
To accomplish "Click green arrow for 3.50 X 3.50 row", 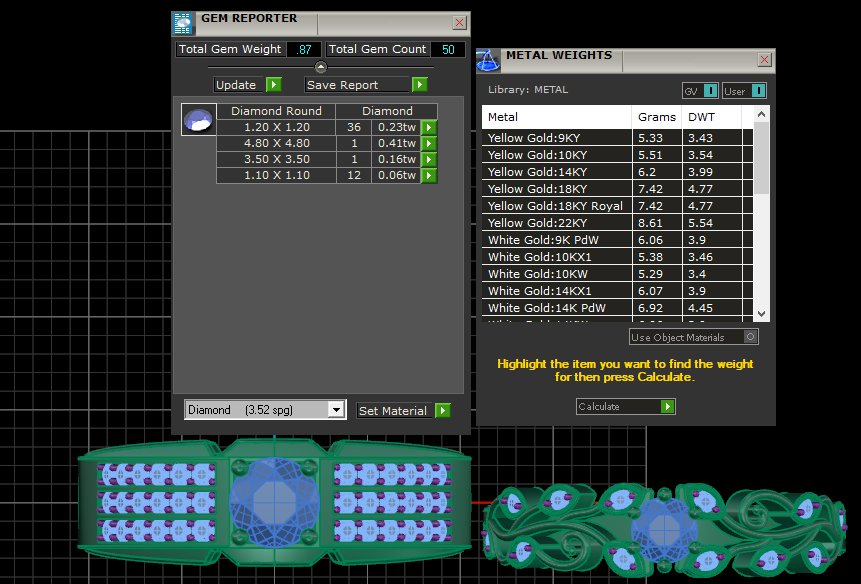I will click(x=428, y=159).
